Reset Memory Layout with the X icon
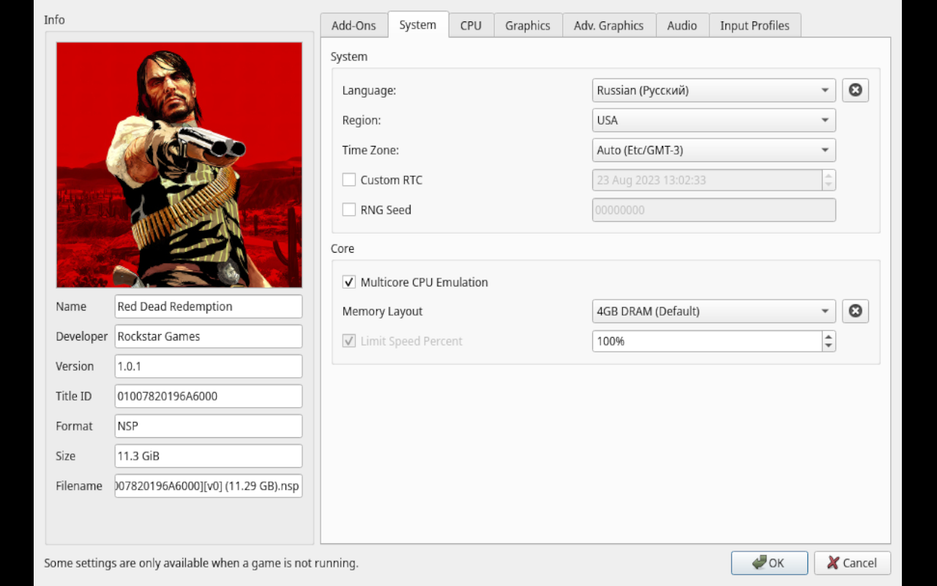The image size is (937, 586). [x=855, y=311]
